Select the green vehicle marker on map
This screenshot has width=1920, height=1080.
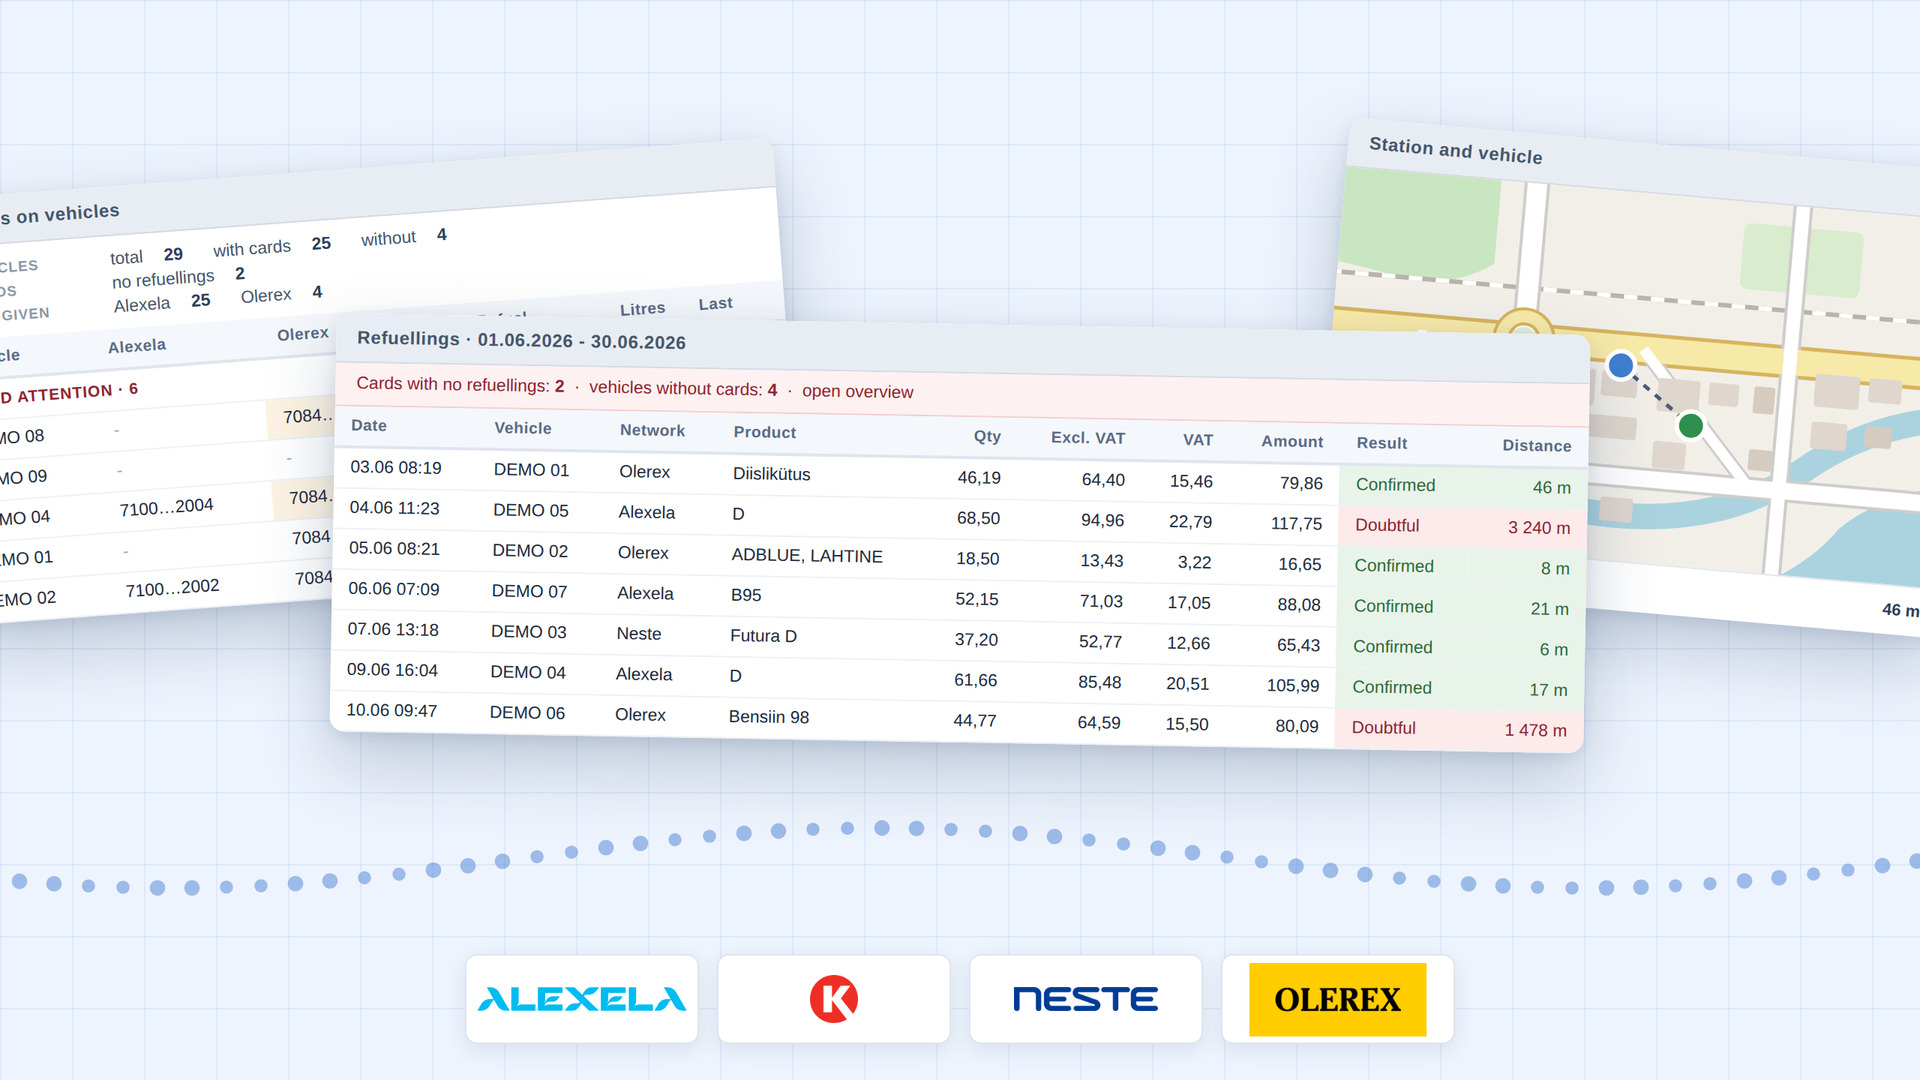tap(1691, 425)
